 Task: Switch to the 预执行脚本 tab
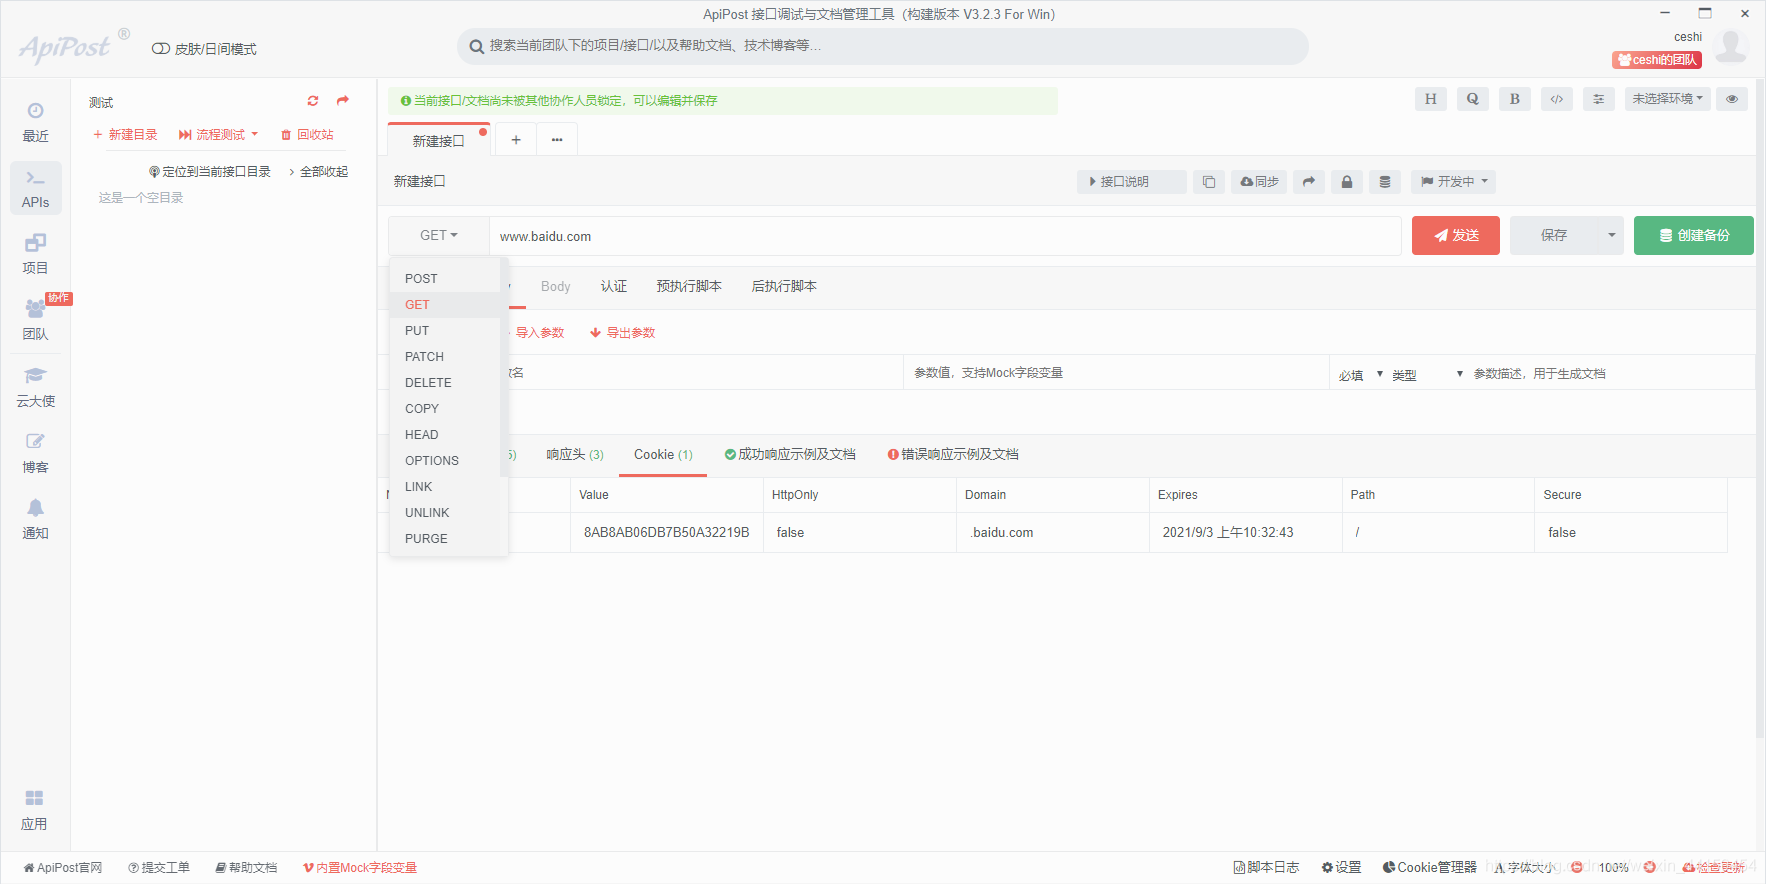click(x=689, y=287)
